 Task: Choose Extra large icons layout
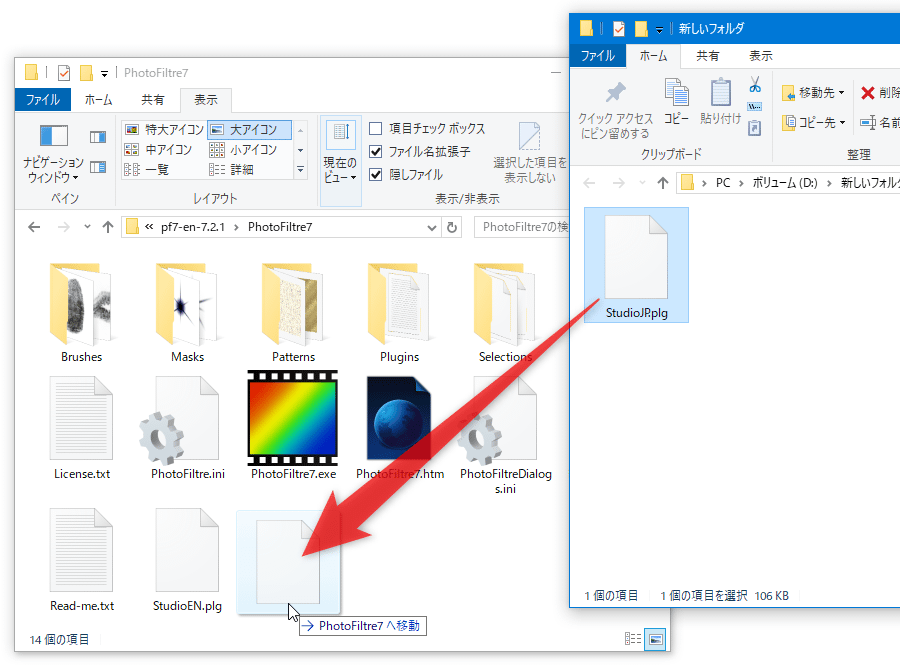pyautogui.click(x=165, y=130)
